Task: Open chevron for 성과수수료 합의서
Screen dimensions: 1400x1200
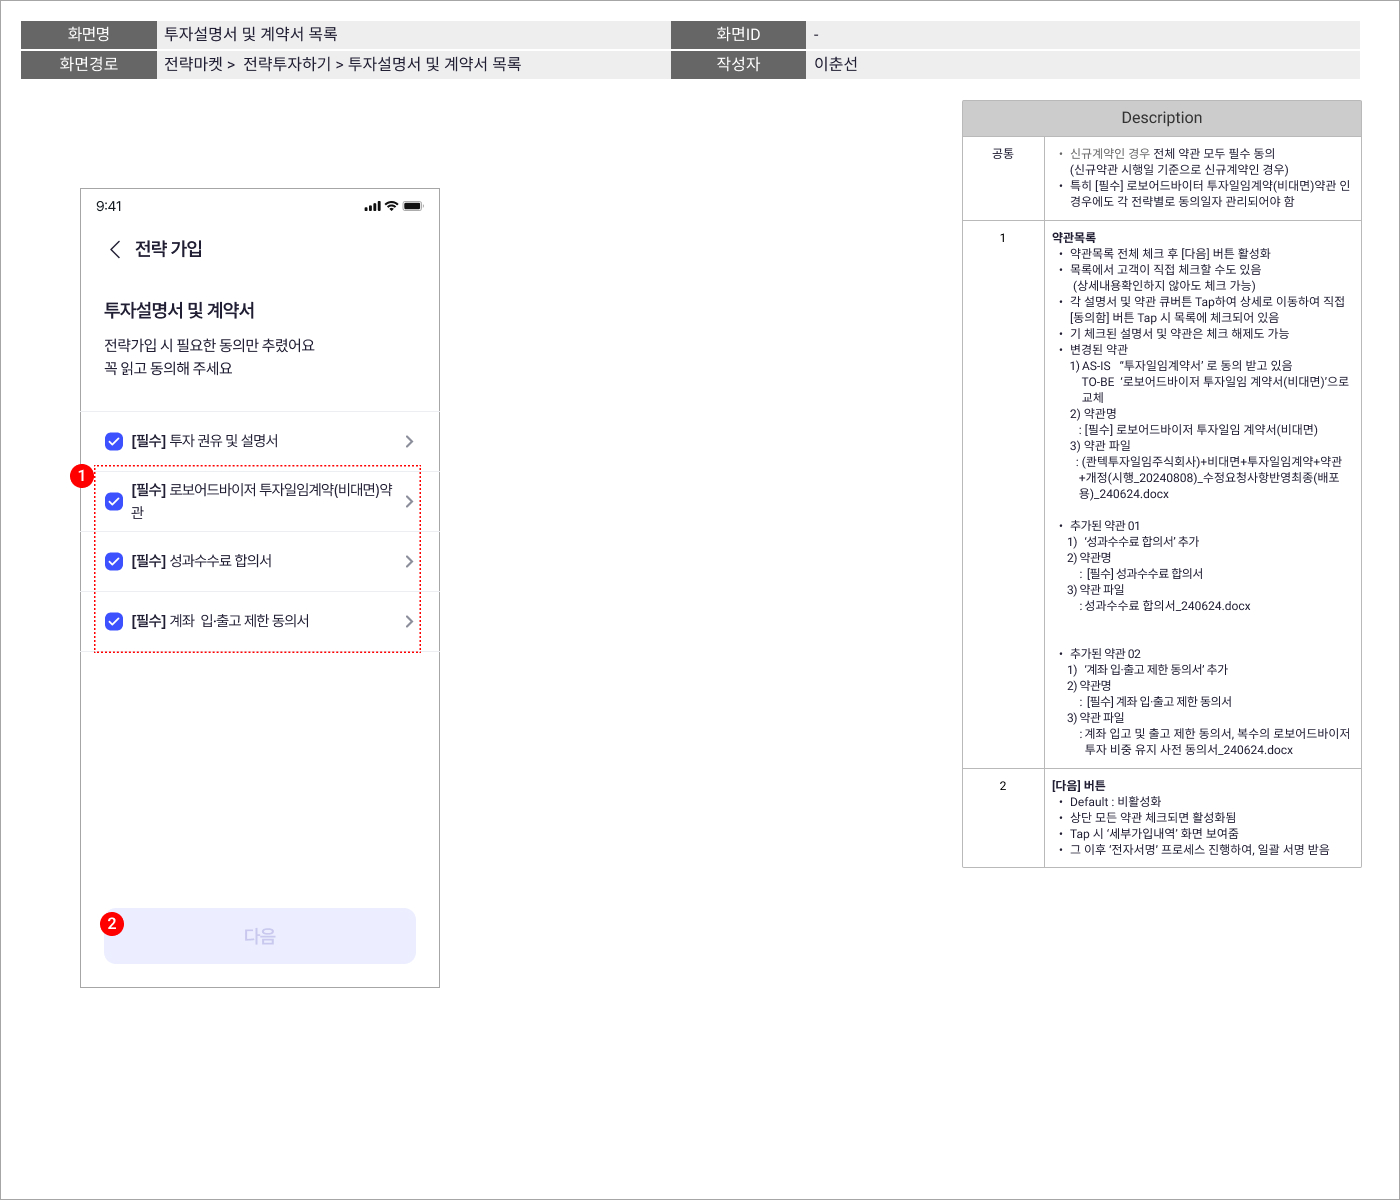Action: tap(409, 561)
